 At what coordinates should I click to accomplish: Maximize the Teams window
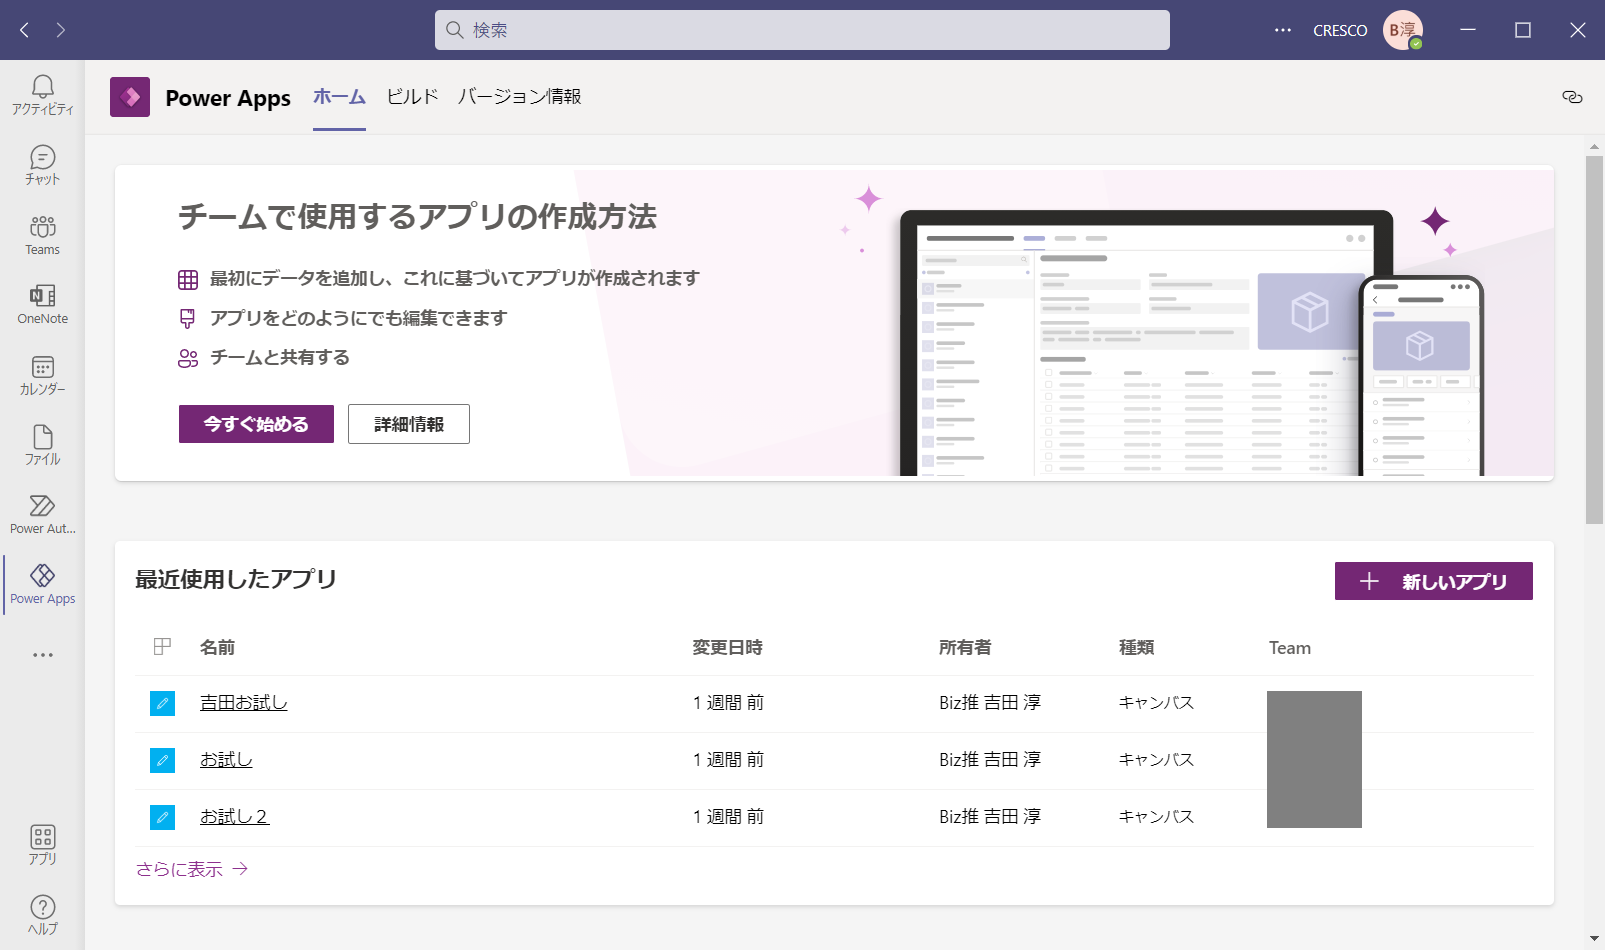(1523, 30)
